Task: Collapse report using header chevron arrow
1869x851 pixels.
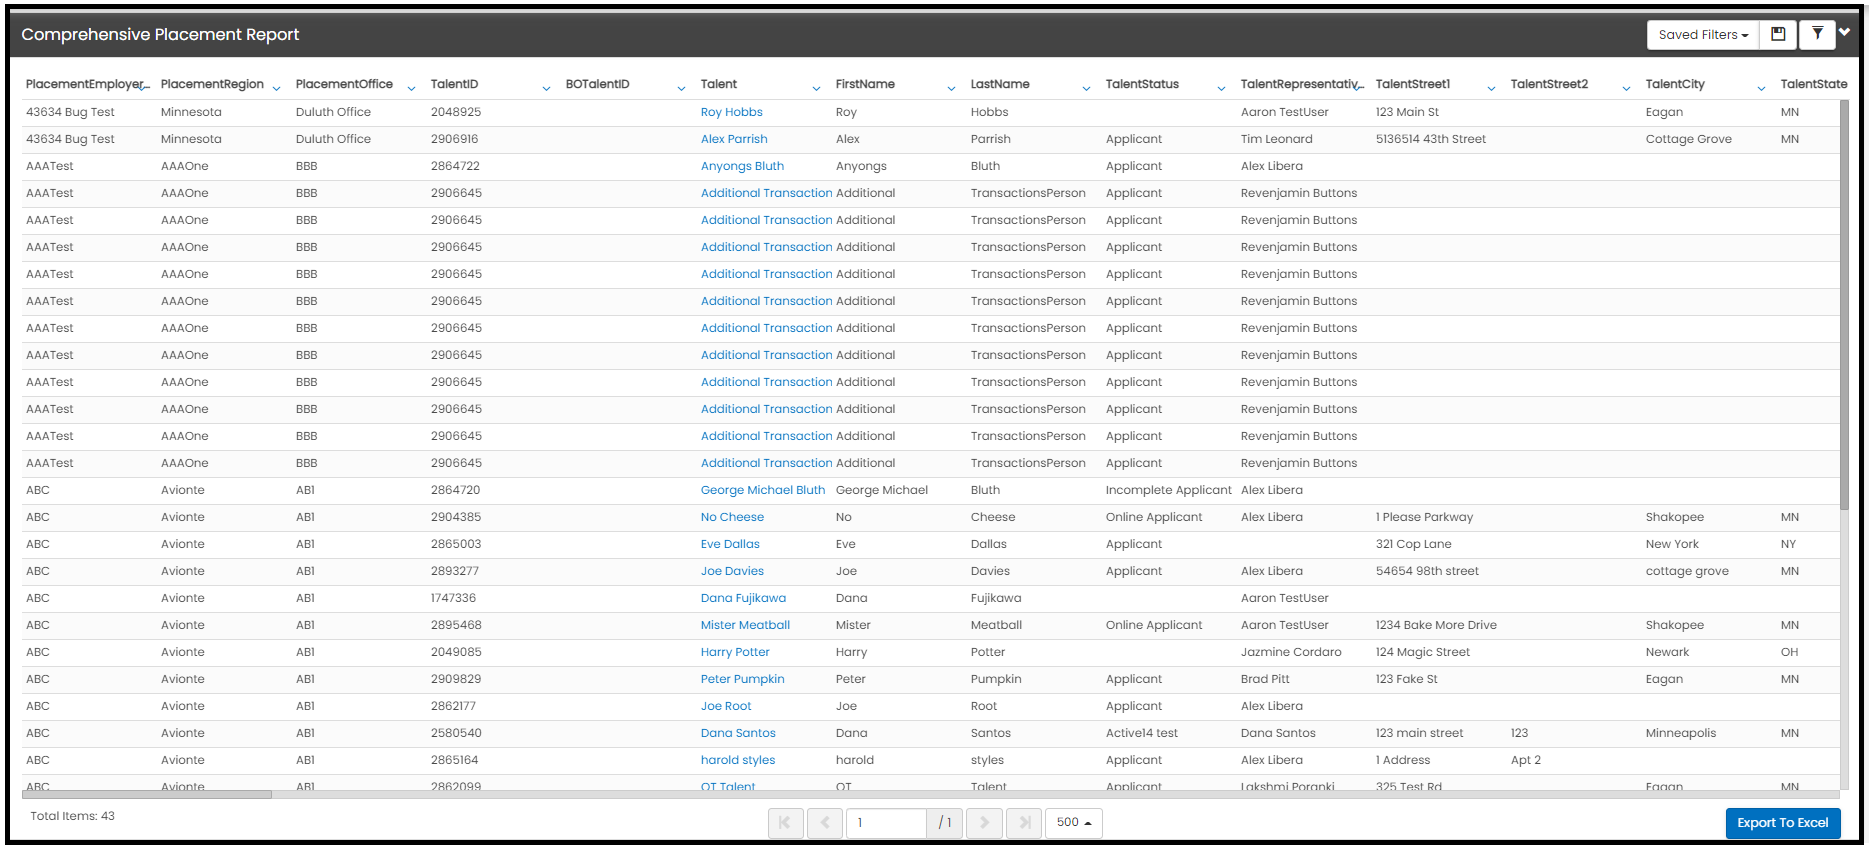Action: point(1845,32)
